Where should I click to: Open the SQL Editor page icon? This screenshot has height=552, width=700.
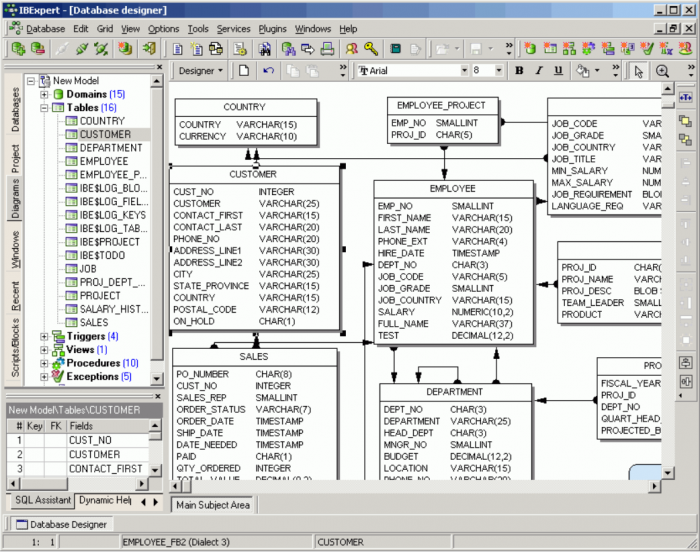click(x=178, y=49)
